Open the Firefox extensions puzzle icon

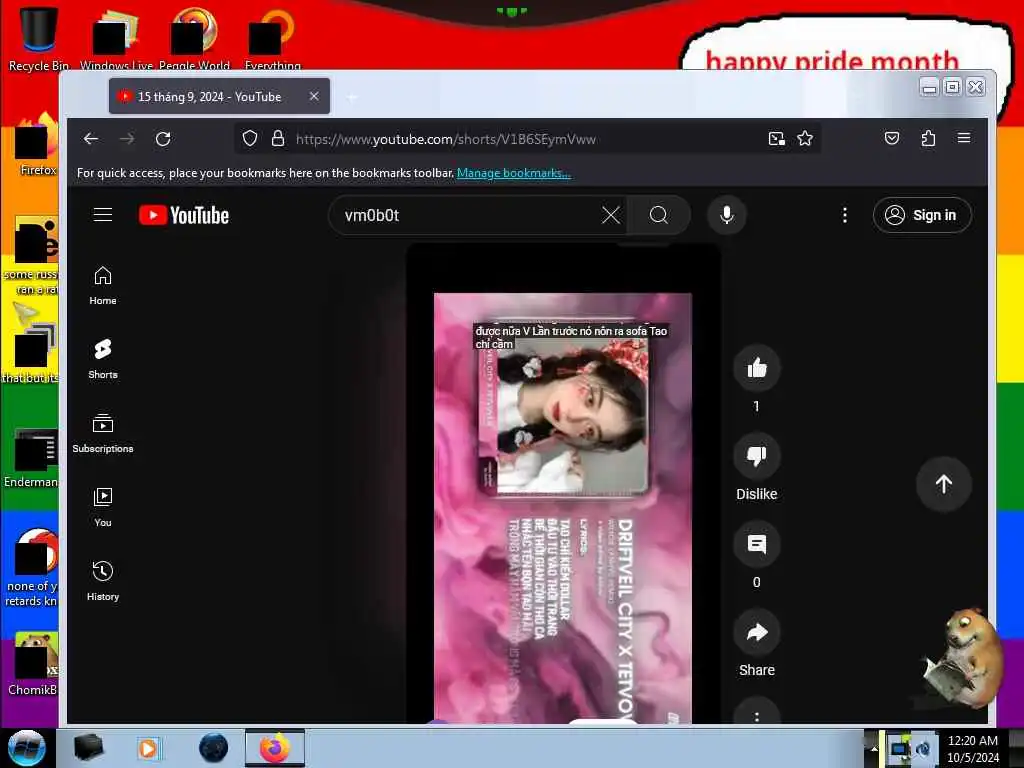928,138
